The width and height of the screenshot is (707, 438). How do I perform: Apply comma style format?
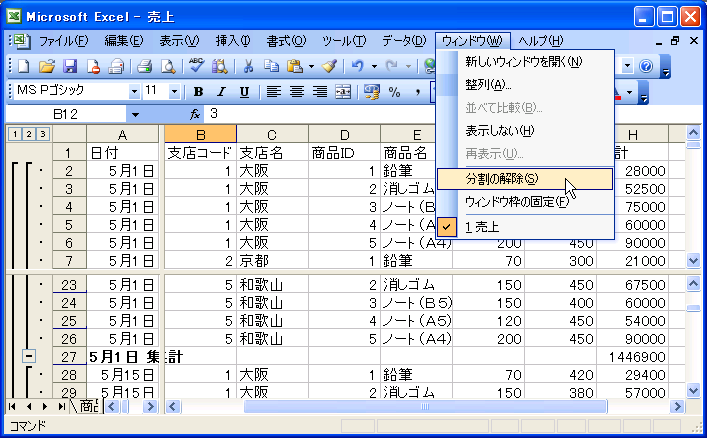418,92
